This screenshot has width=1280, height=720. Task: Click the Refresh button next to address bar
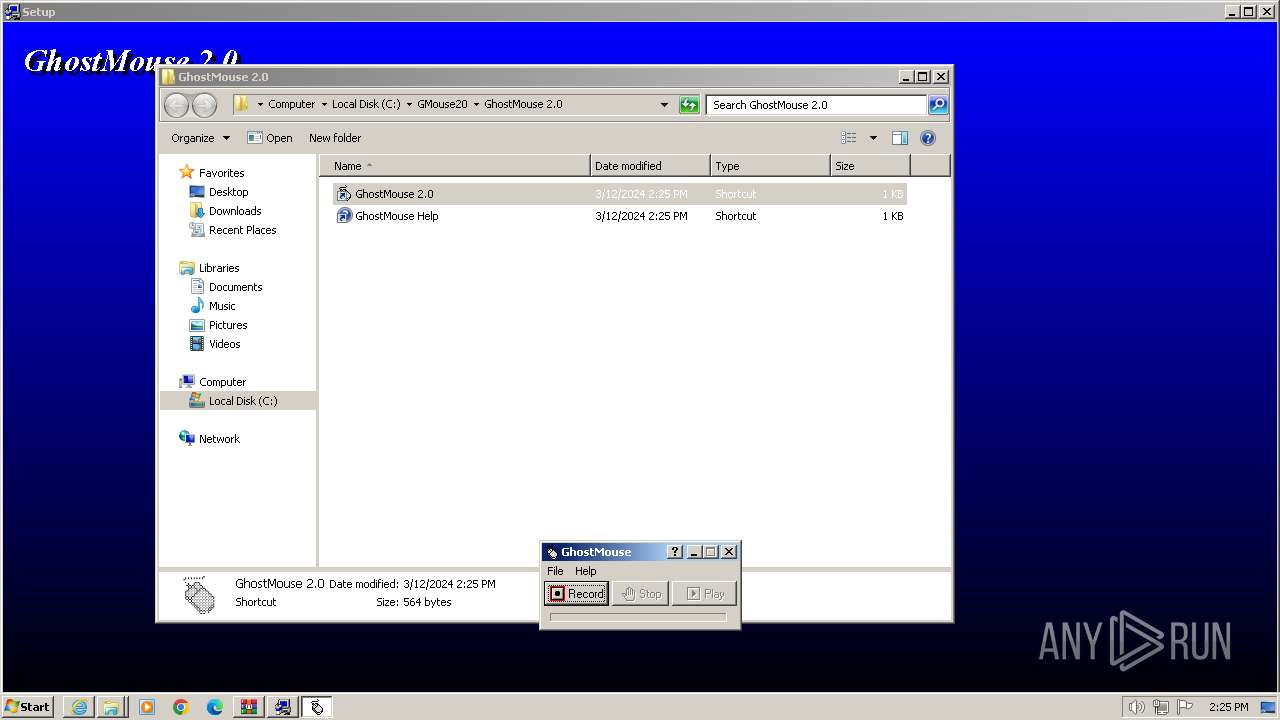689,104
